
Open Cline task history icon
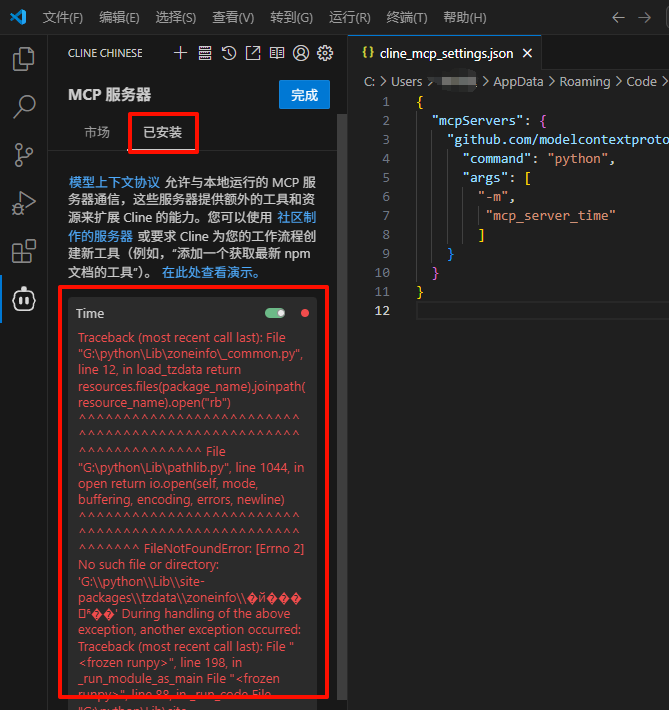coord(229,53)
